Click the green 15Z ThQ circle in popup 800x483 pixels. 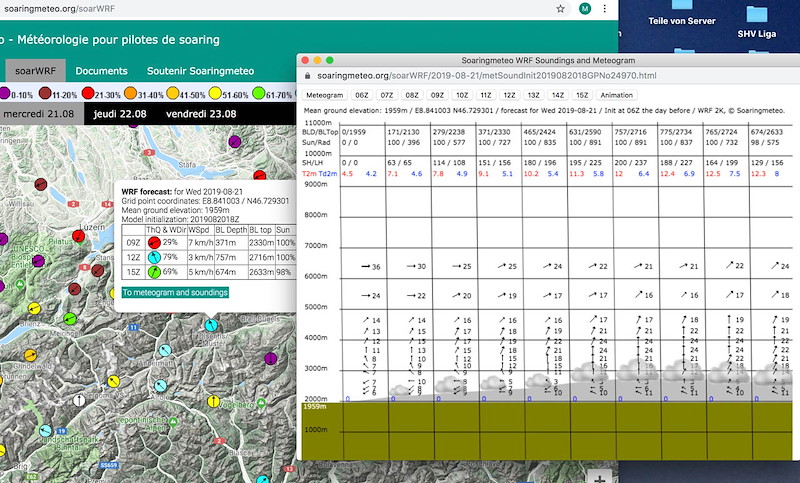[154, 272]
